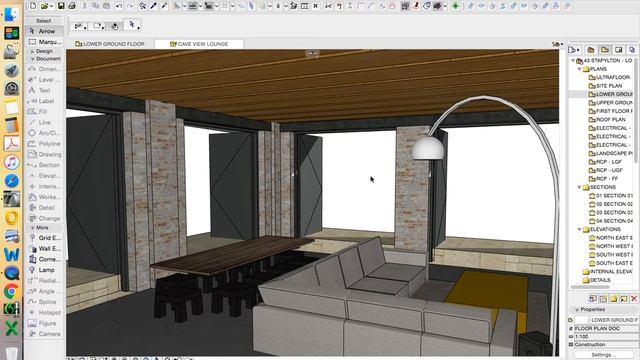This screenshot has height=360, width=640.
Task: Select the Label tool
Action: click(44, 101)
